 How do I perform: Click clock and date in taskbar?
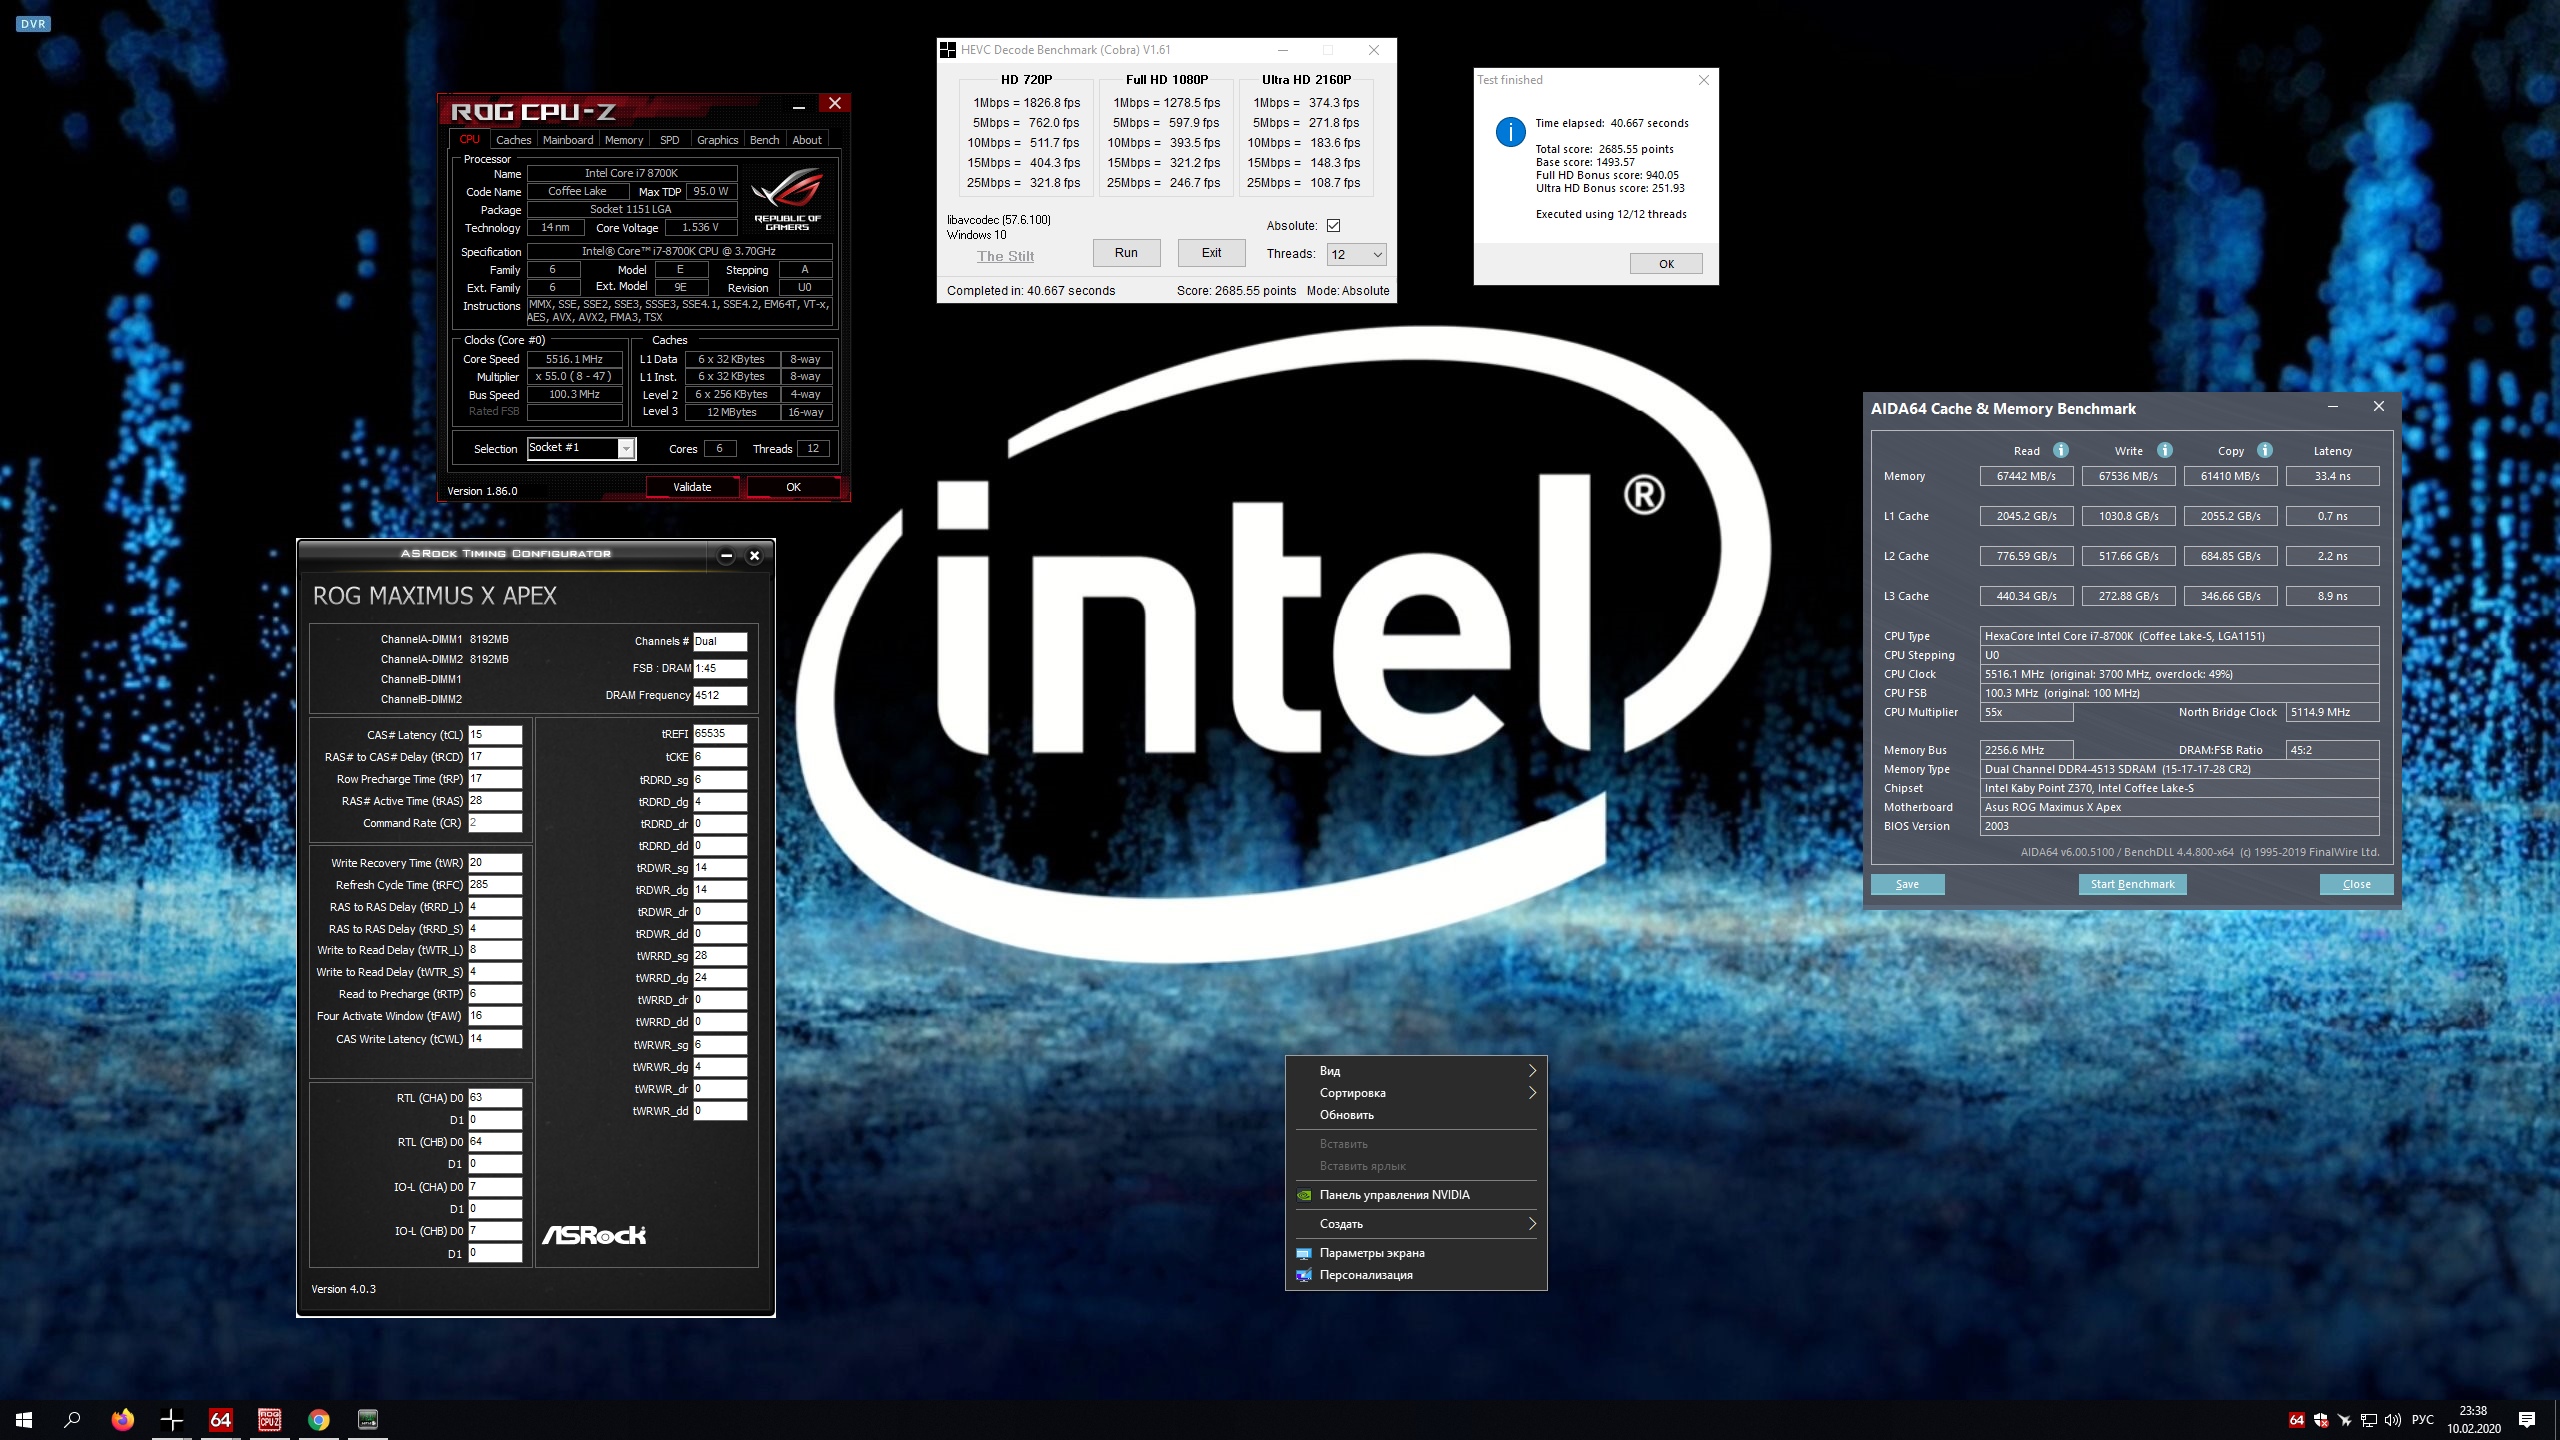click(2473, 1420)
